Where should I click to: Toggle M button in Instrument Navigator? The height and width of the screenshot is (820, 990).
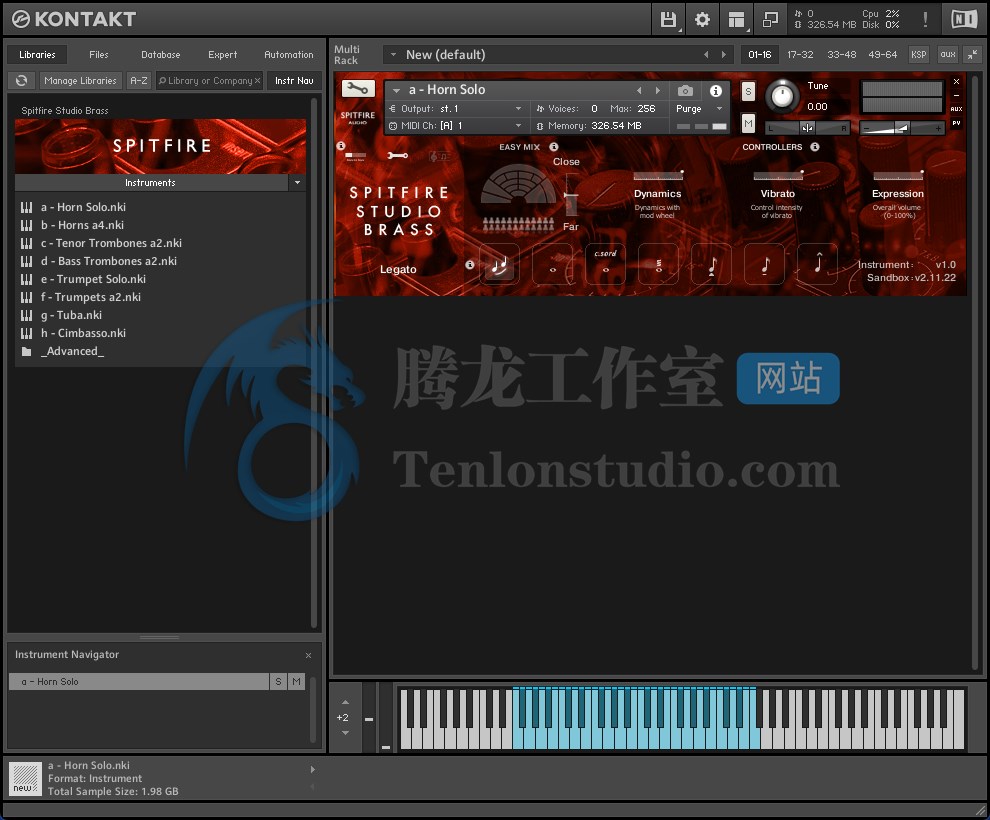296,682
